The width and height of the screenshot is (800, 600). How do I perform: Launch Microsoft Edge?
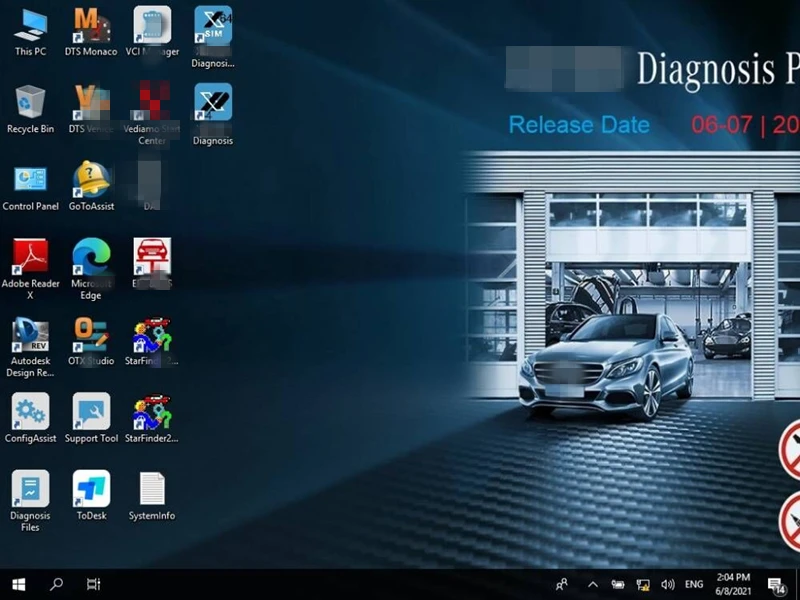click(x=91, y=268)
